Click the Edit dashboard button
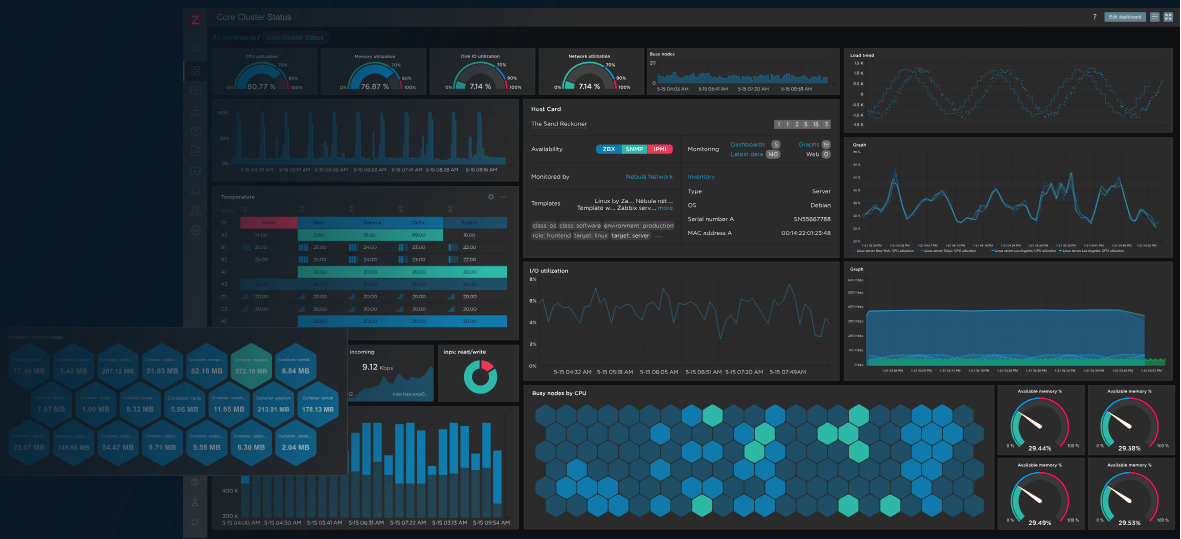 coord(1125,17)
